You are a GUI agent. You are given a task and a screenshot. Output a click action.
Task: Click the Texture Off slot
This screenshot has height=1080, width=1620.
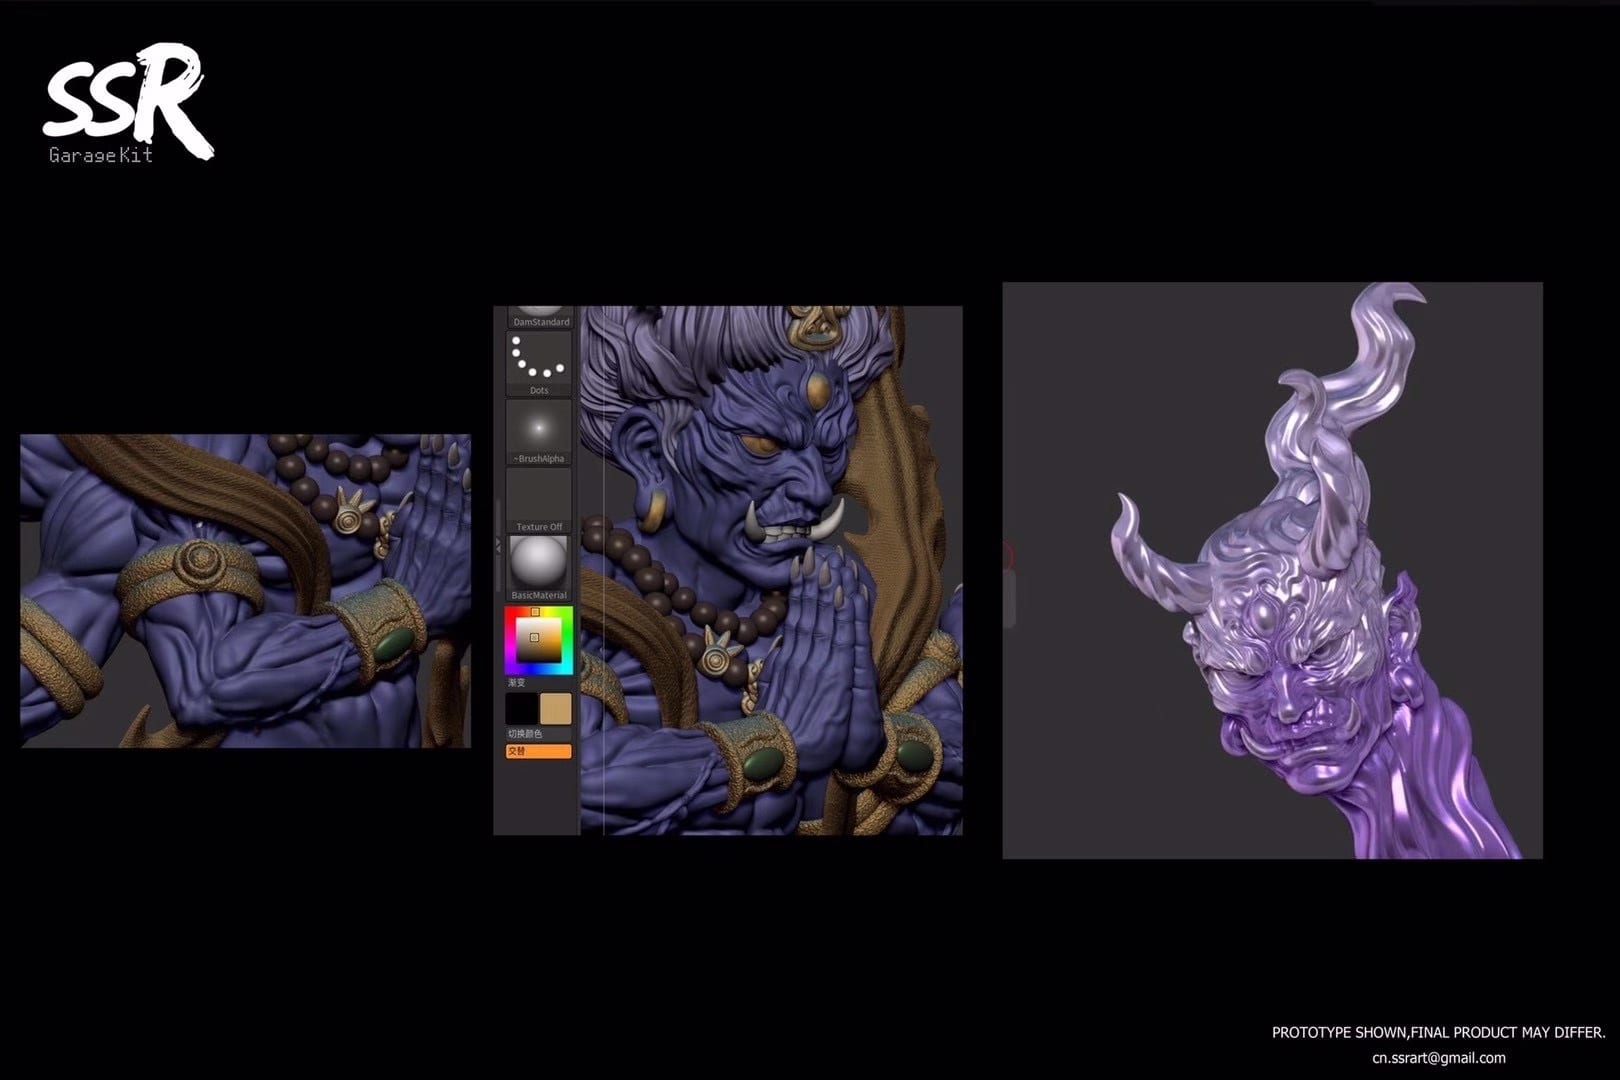pos(538,499)
